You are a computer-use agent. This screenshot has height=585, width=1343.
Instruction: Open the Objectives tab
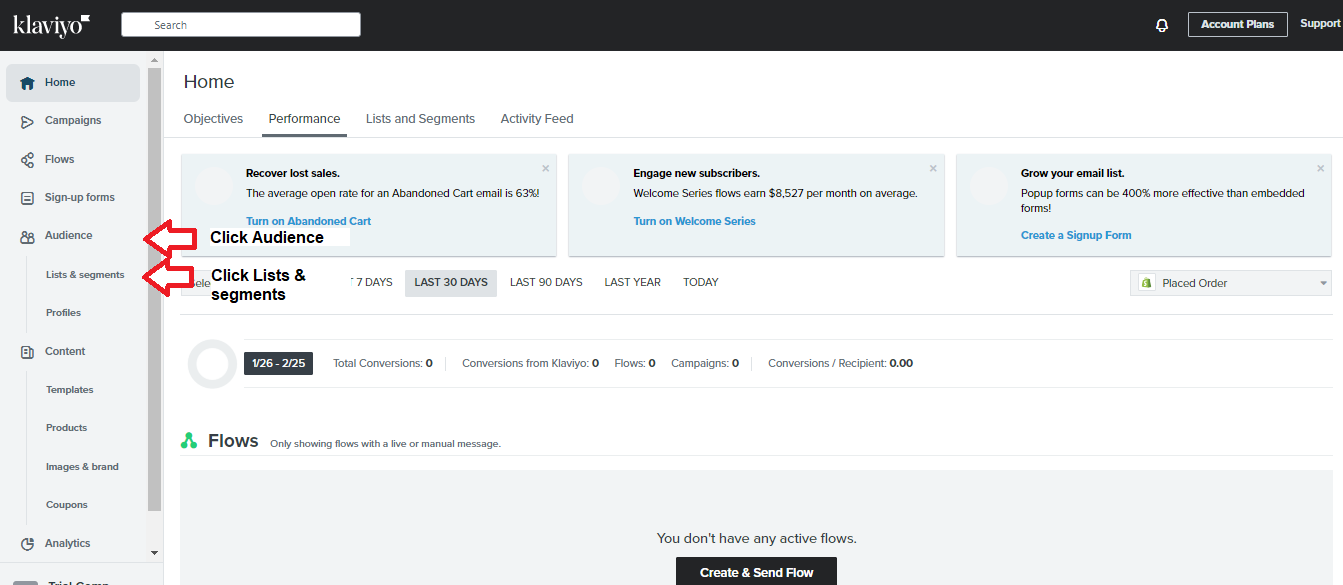click(213, 118)
